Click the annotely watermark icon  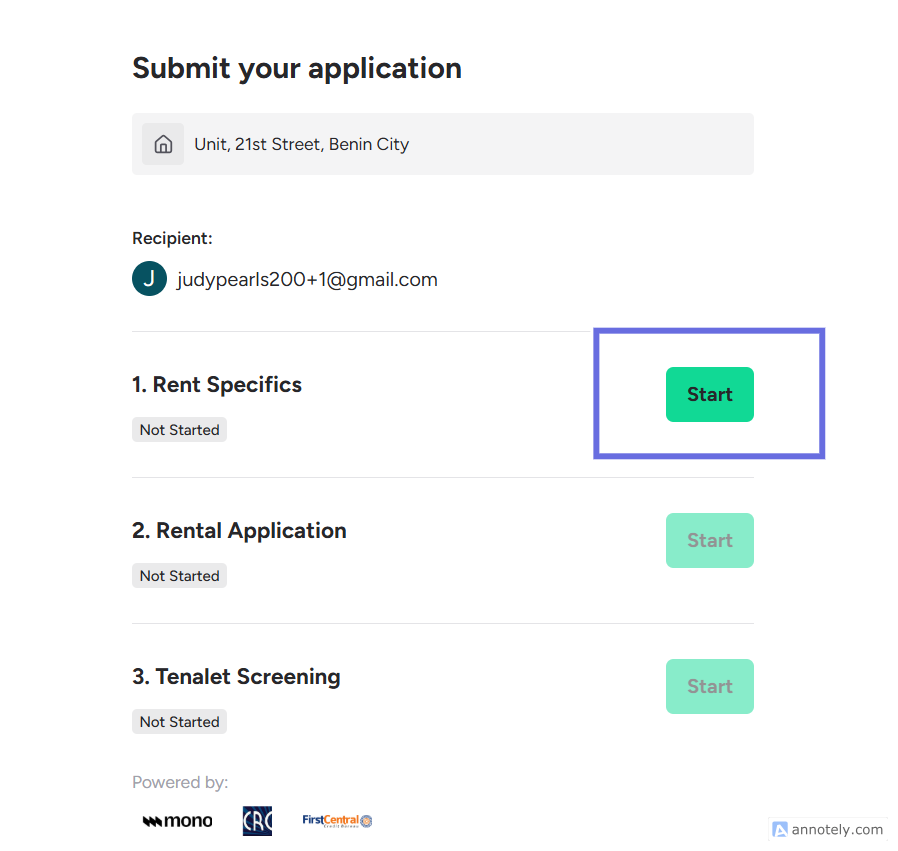click(x=779, y=829)
